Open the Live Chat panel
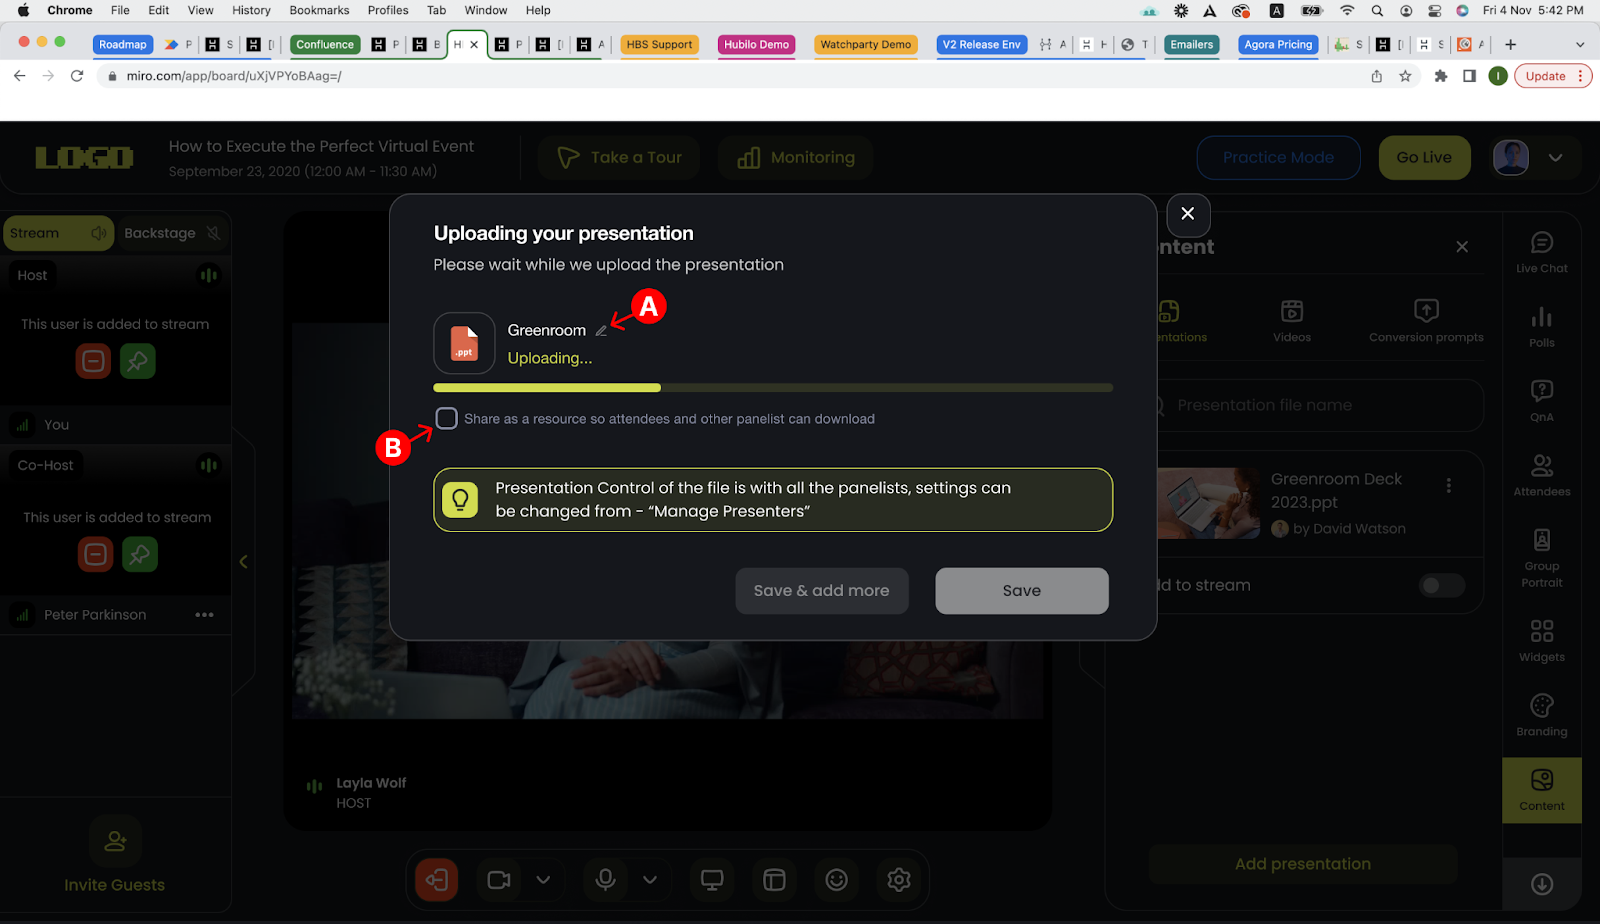1600x924 pixels. pos(1542,252)
